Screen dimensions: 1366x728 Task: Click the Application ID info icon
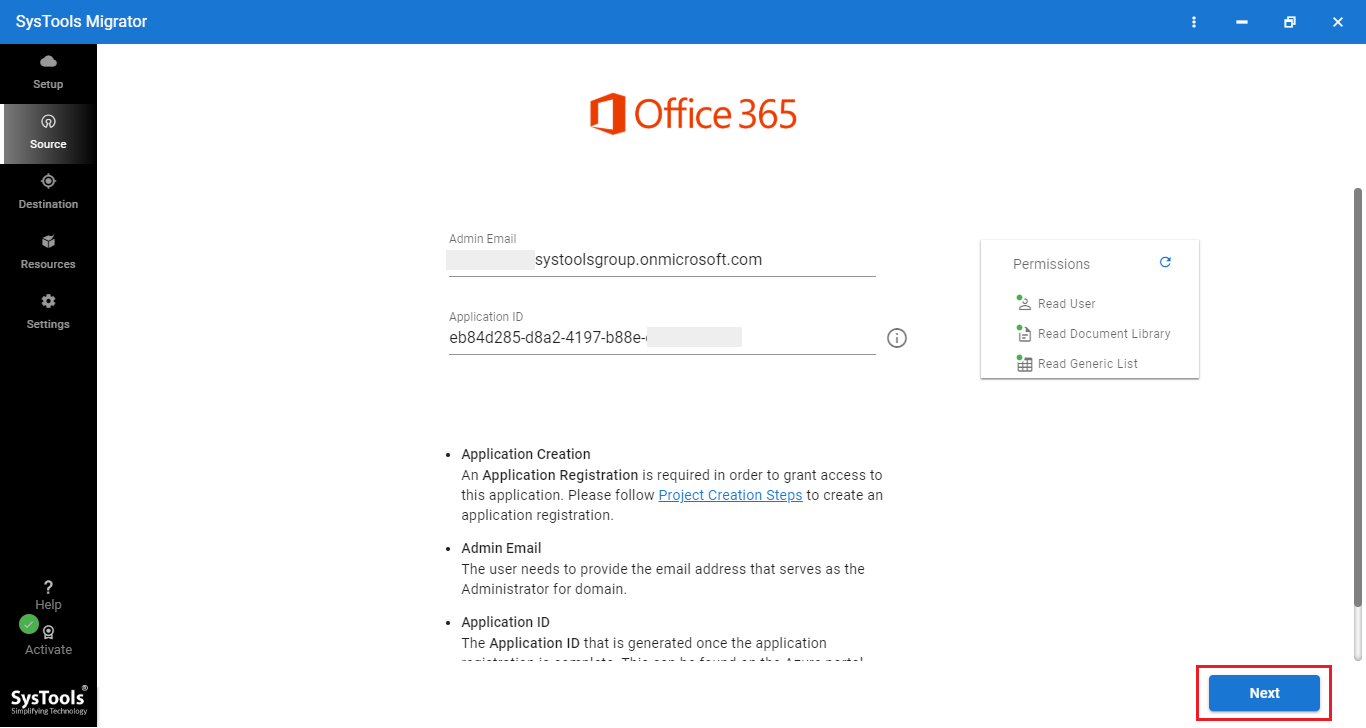click(897, 338)
